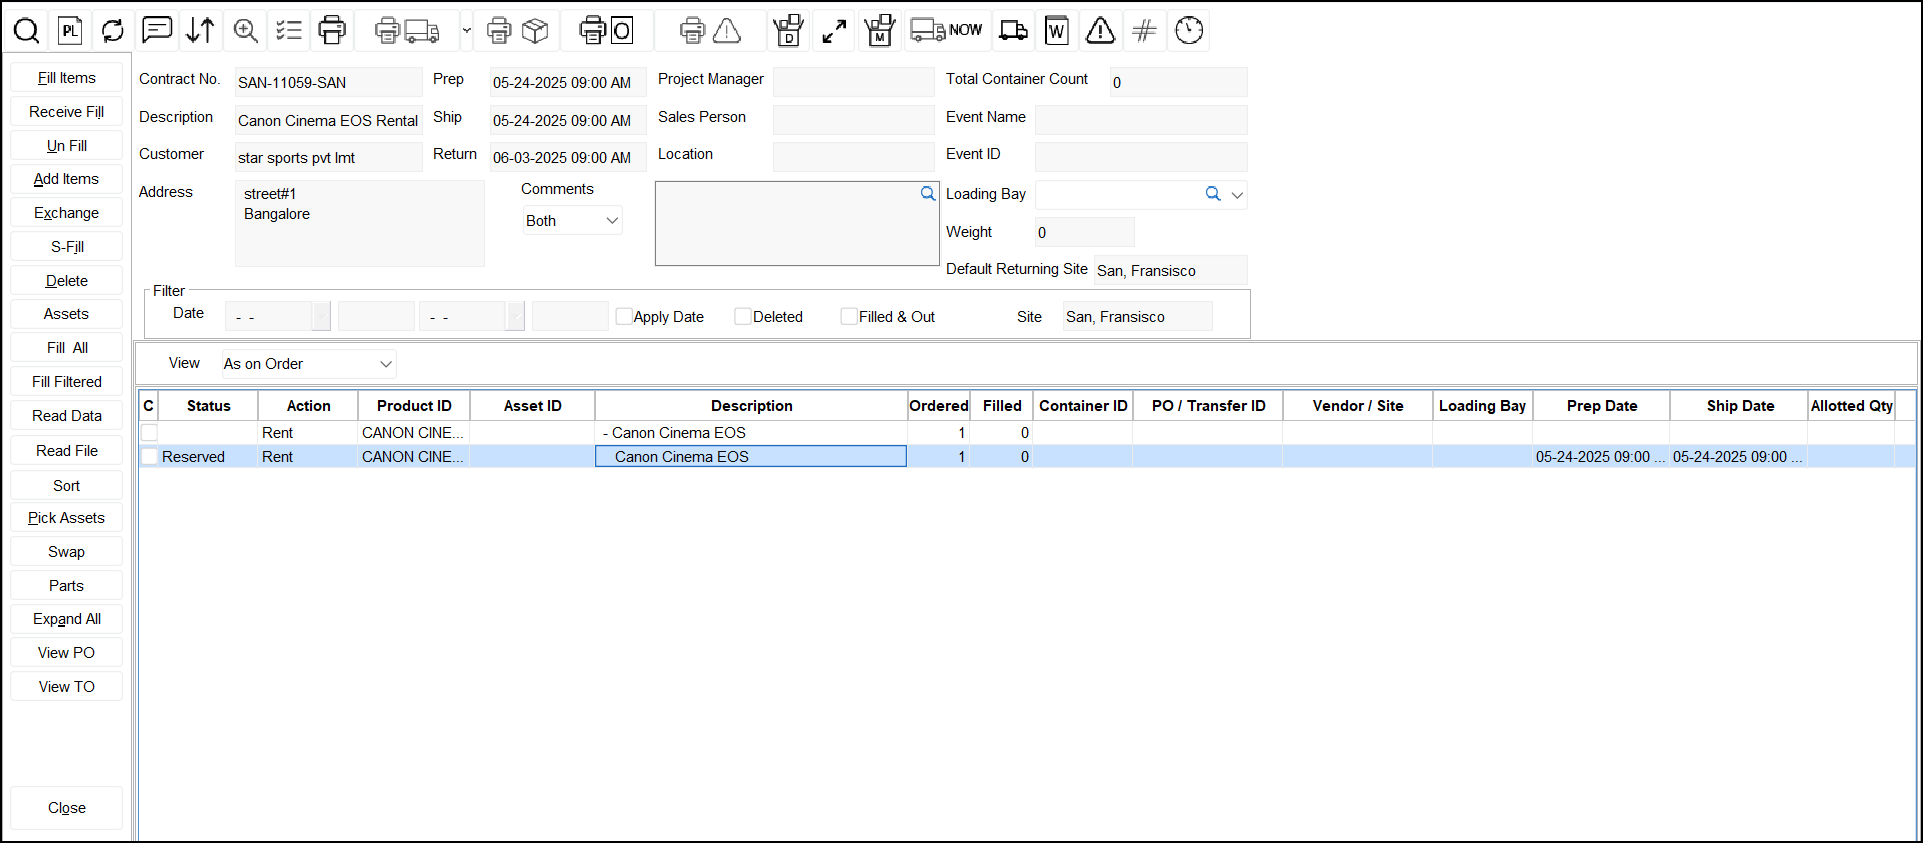Enable the Apply Date checkbox

tap(625, 317)
